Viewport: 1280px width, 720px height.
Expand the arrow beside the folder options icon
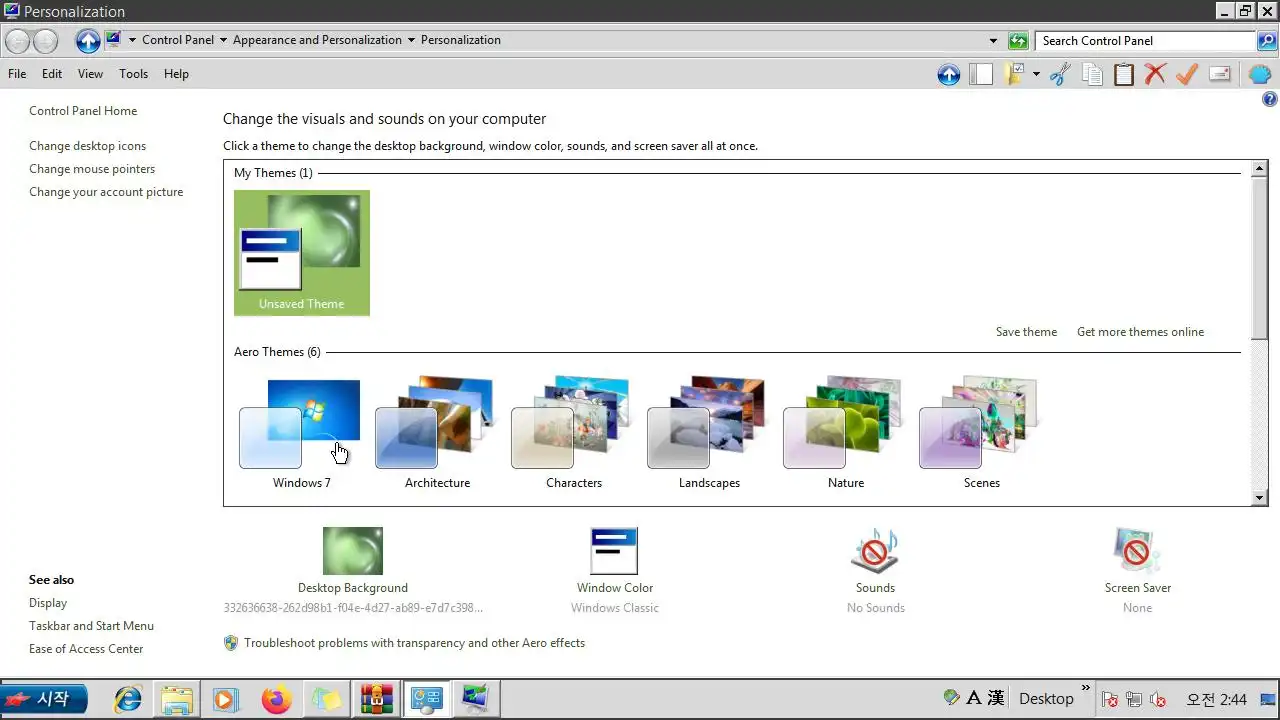1036,74
